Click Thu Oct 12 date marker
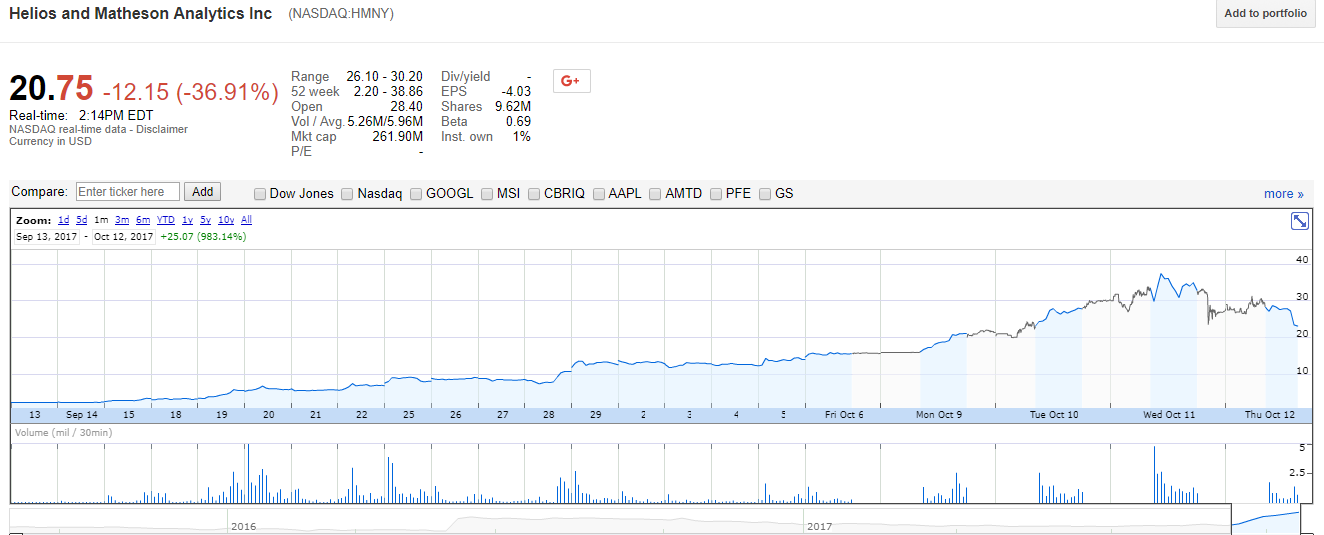Image resolution: width=1324 pixels, height=535 pixels. [1270, 414]
